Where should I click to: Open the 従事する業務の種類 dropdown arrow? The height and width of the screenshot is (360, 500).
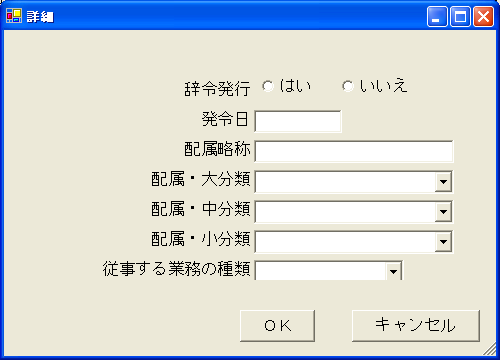(393, 271)
